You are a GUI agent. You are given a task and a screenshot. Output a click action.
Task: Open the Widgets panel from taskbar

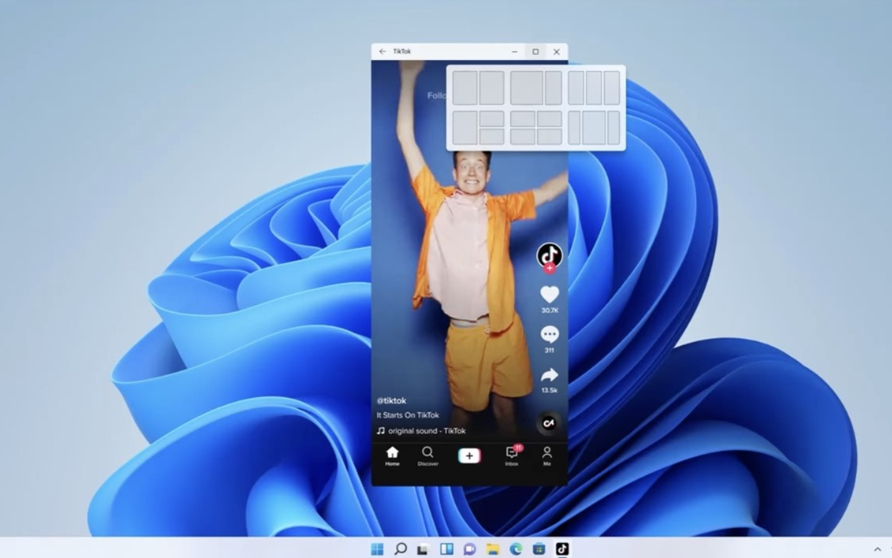447,549
